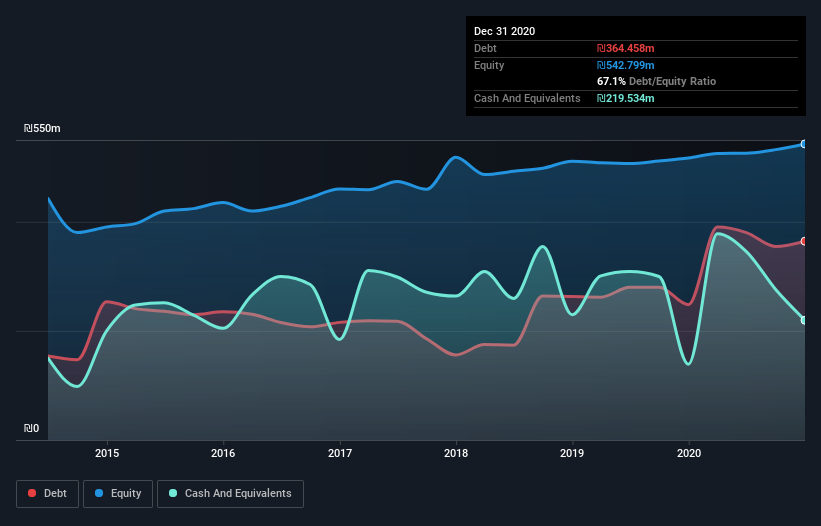This screenshot has width=821, height=526.
Task: Click the 2020 x-axis label
Action: [x=689, y=453]
